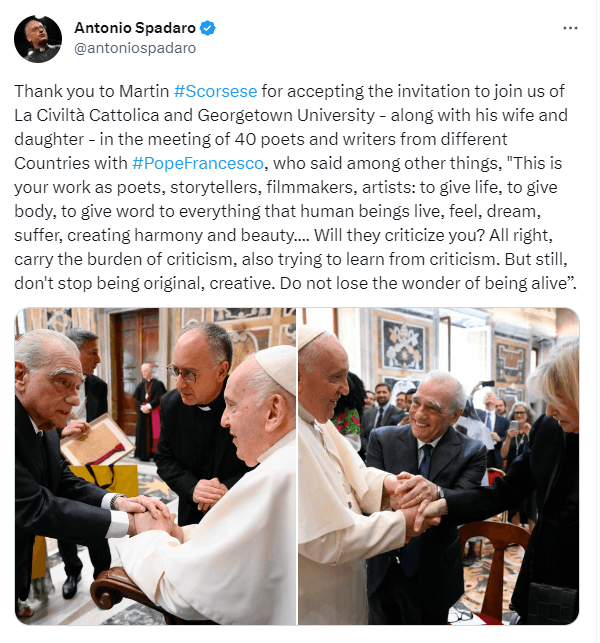Screen dimensions: 600x643
Task: Click the blue verified checkmark badge
Action: point(208,28)
